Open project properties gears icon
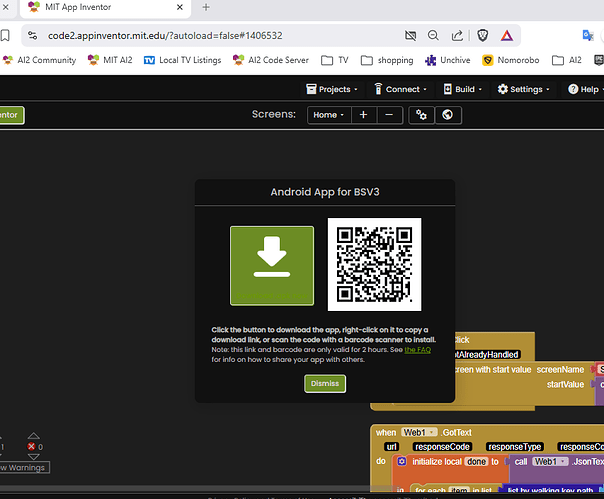This screenshot has height=499, width=604. pos(421,115)
